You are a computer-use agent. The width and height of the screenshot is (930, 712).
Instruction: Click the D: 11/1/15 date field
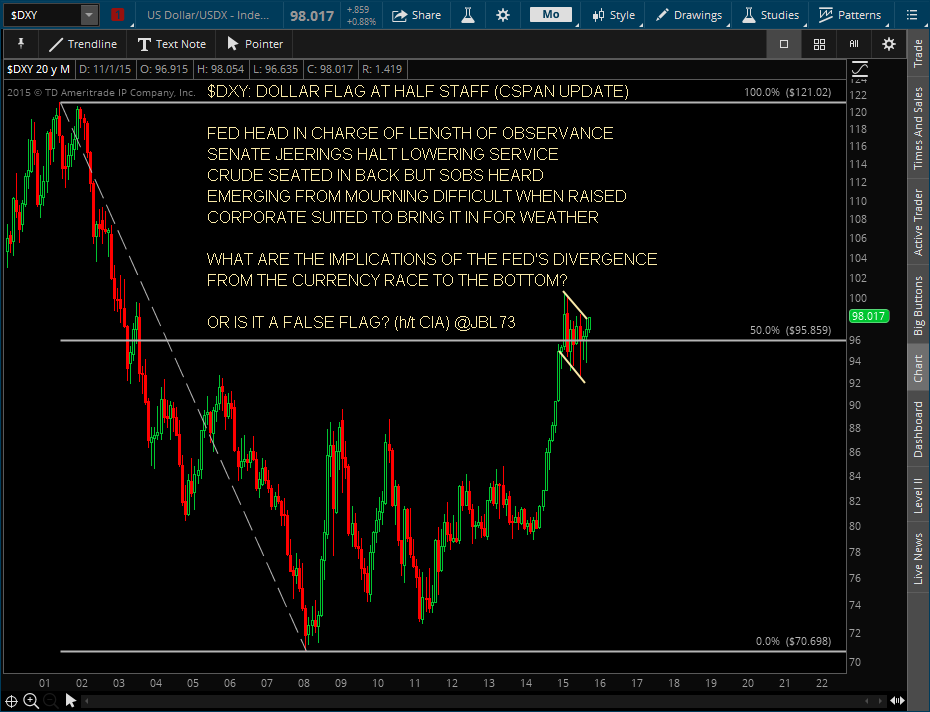click(x=105, y=69)
